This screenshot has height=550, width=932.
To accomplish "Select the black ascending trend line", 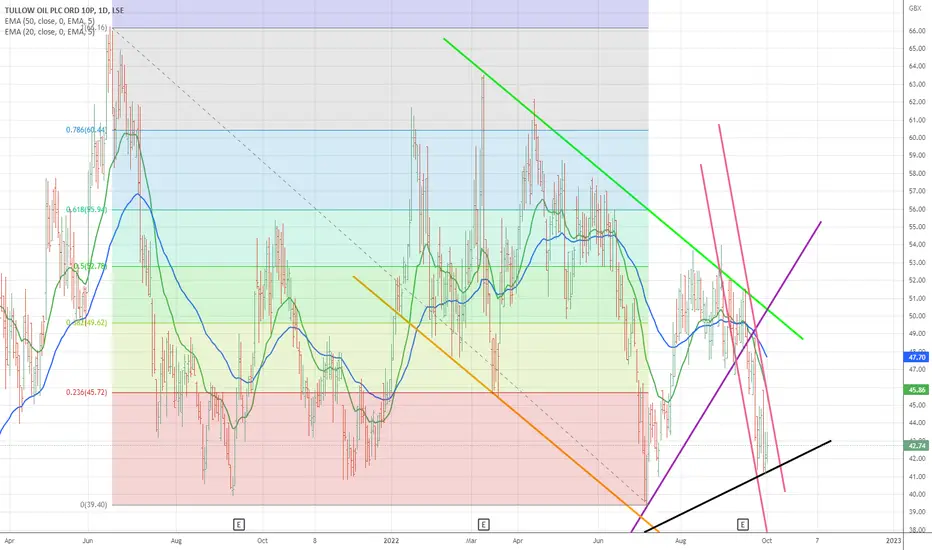I will point(737,486).
